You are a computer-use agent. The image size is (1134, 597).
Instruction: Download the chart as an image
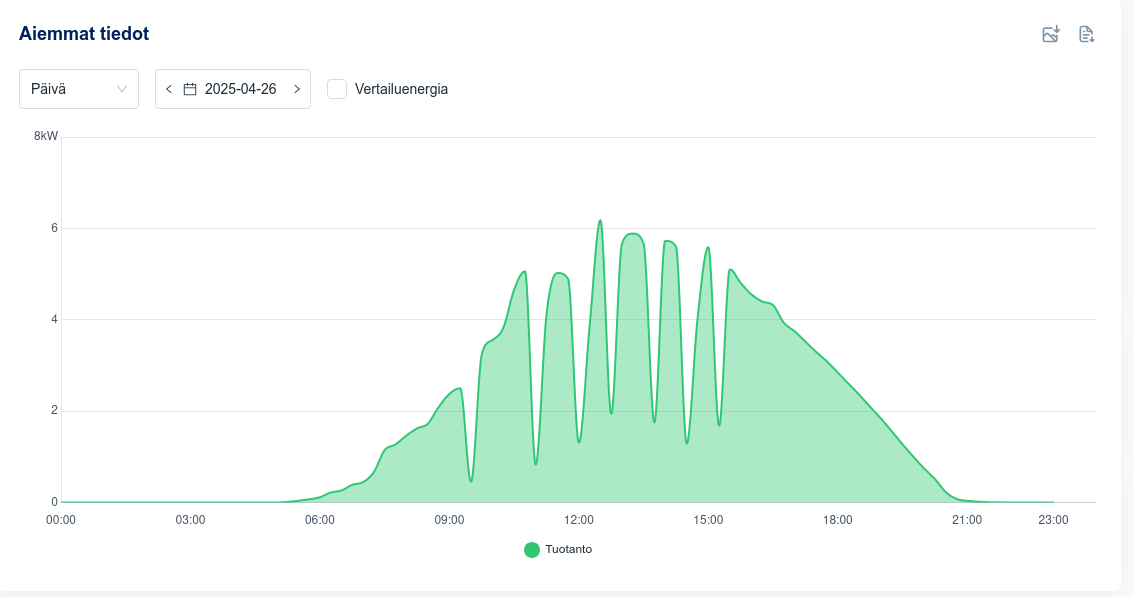(1050, 34)
